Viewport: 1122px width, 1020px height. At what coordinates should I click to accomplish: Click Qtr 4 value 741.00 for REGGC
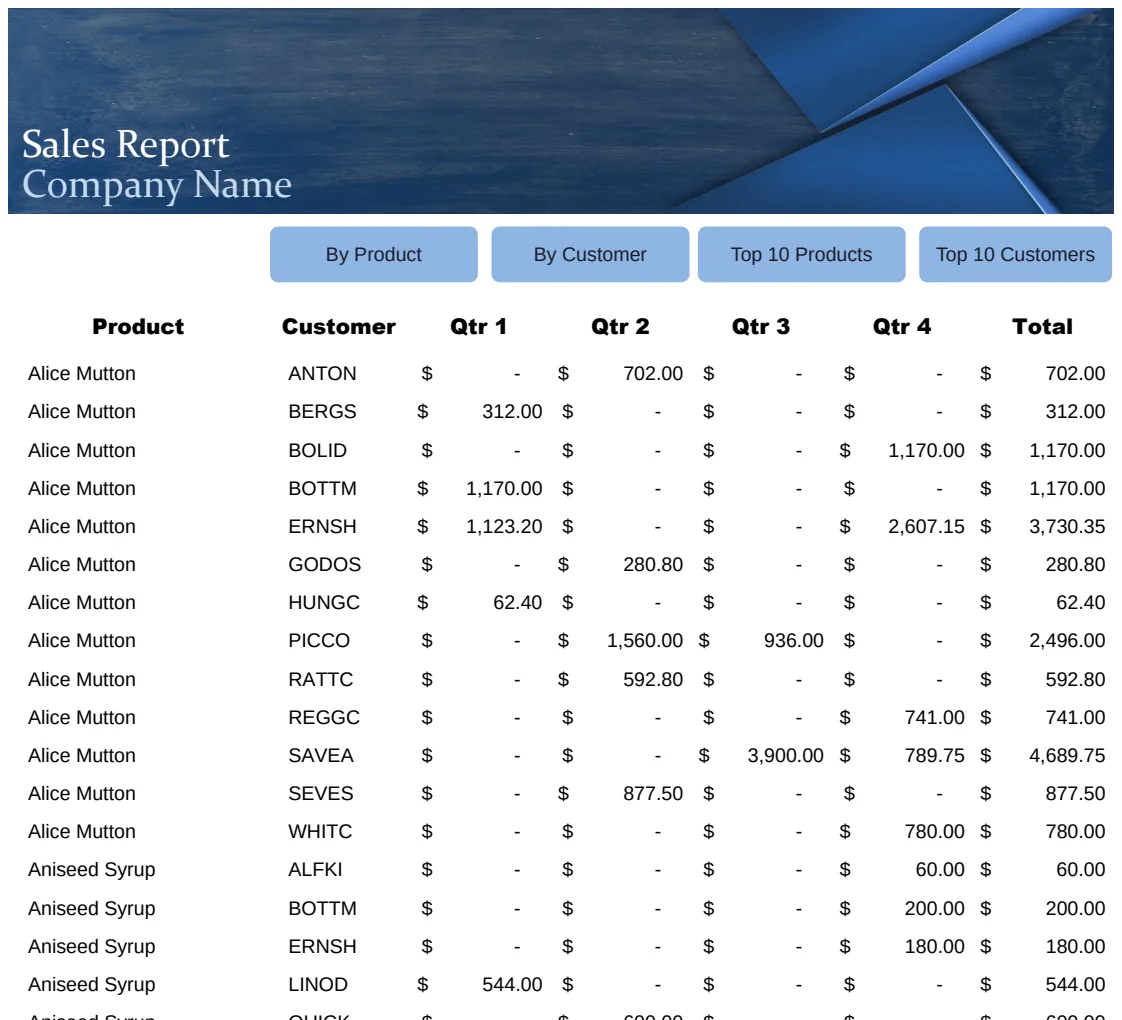935,717
